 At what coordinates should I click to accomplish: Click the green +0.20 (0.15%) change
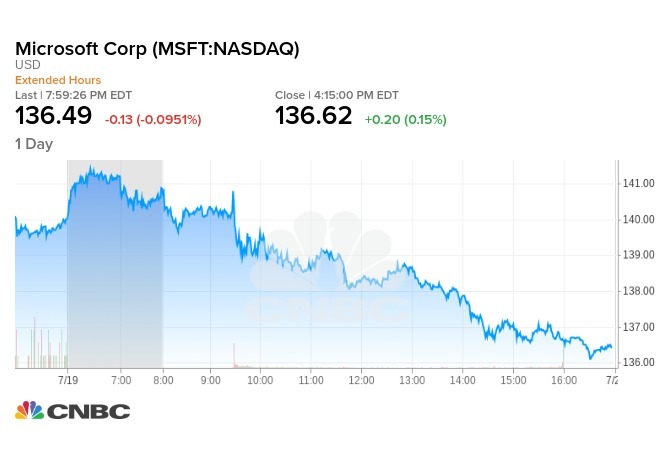coord(405,119)
